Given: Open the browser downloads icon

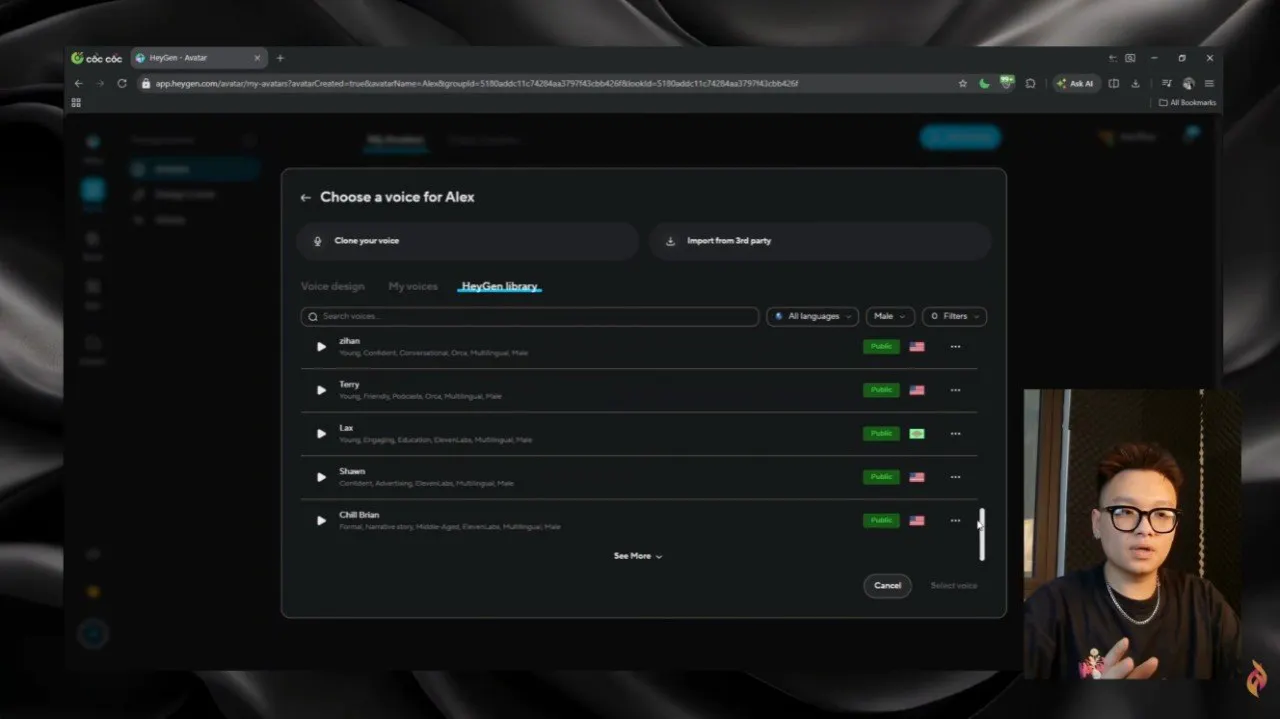Looking at the screenshot, I should click(x=1136, y=84).
